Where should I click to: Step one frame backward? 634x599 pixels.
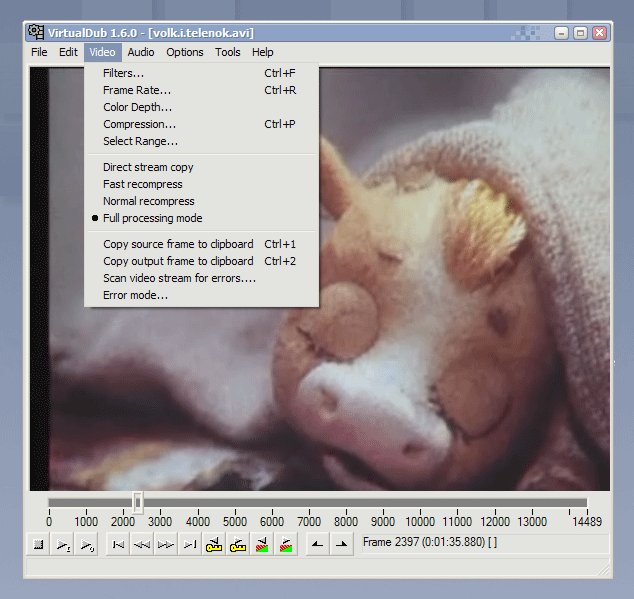click(x=142, y=544)
